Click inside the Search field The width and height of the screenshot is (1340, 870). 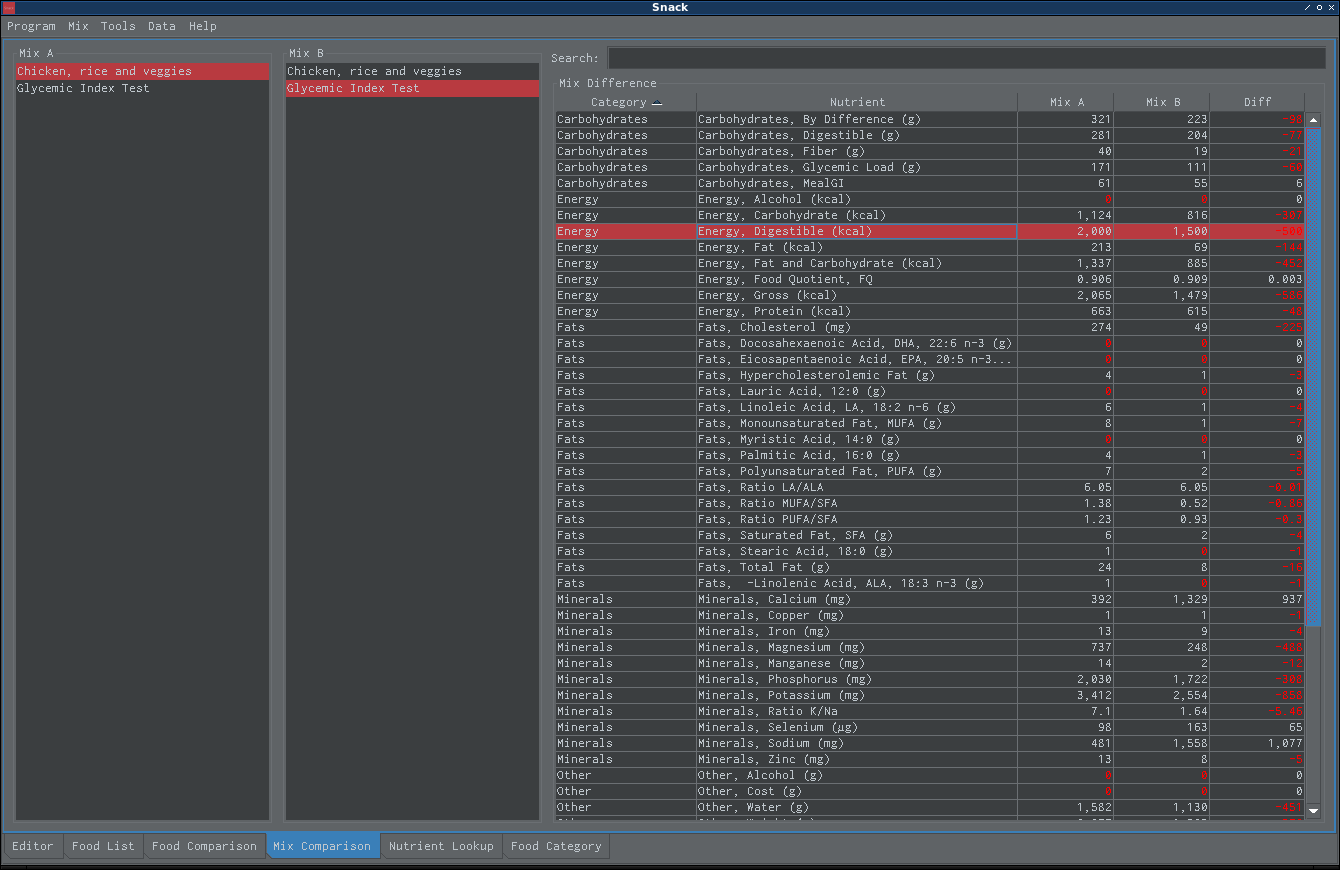(966, 58)
